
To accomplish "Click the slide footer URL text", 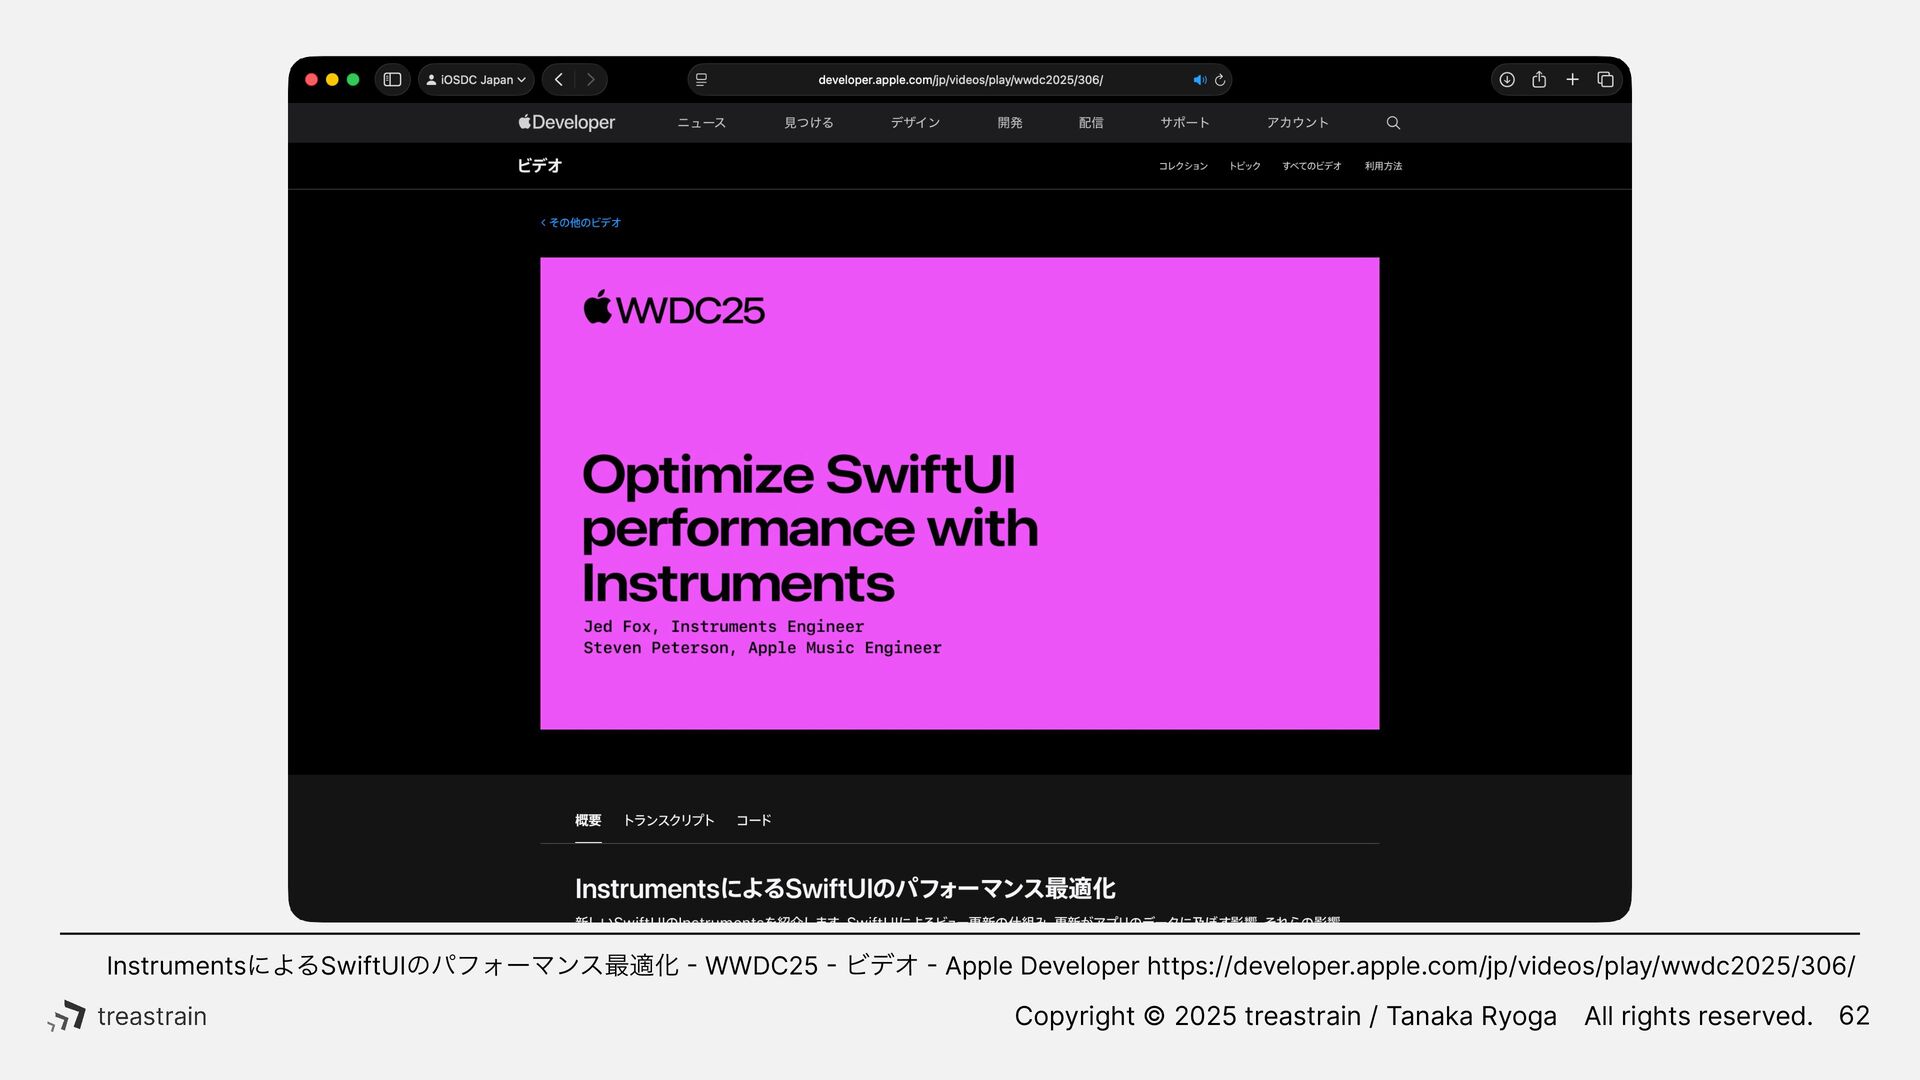I will (x=1501, y=966).
